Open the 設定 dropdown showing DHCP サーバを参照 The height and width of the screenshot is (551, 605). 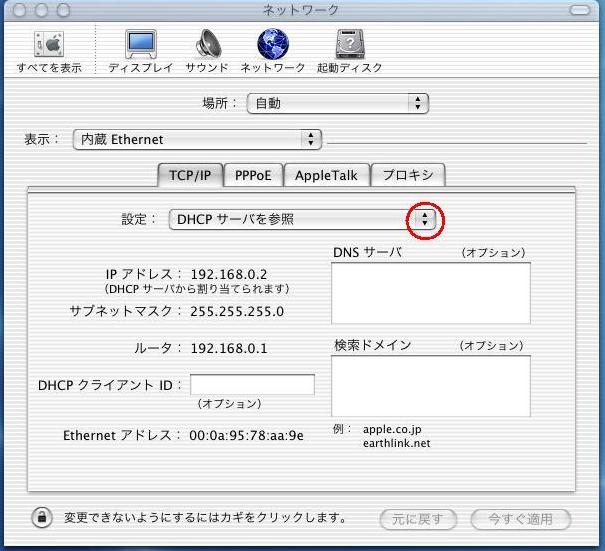(302, 220)
